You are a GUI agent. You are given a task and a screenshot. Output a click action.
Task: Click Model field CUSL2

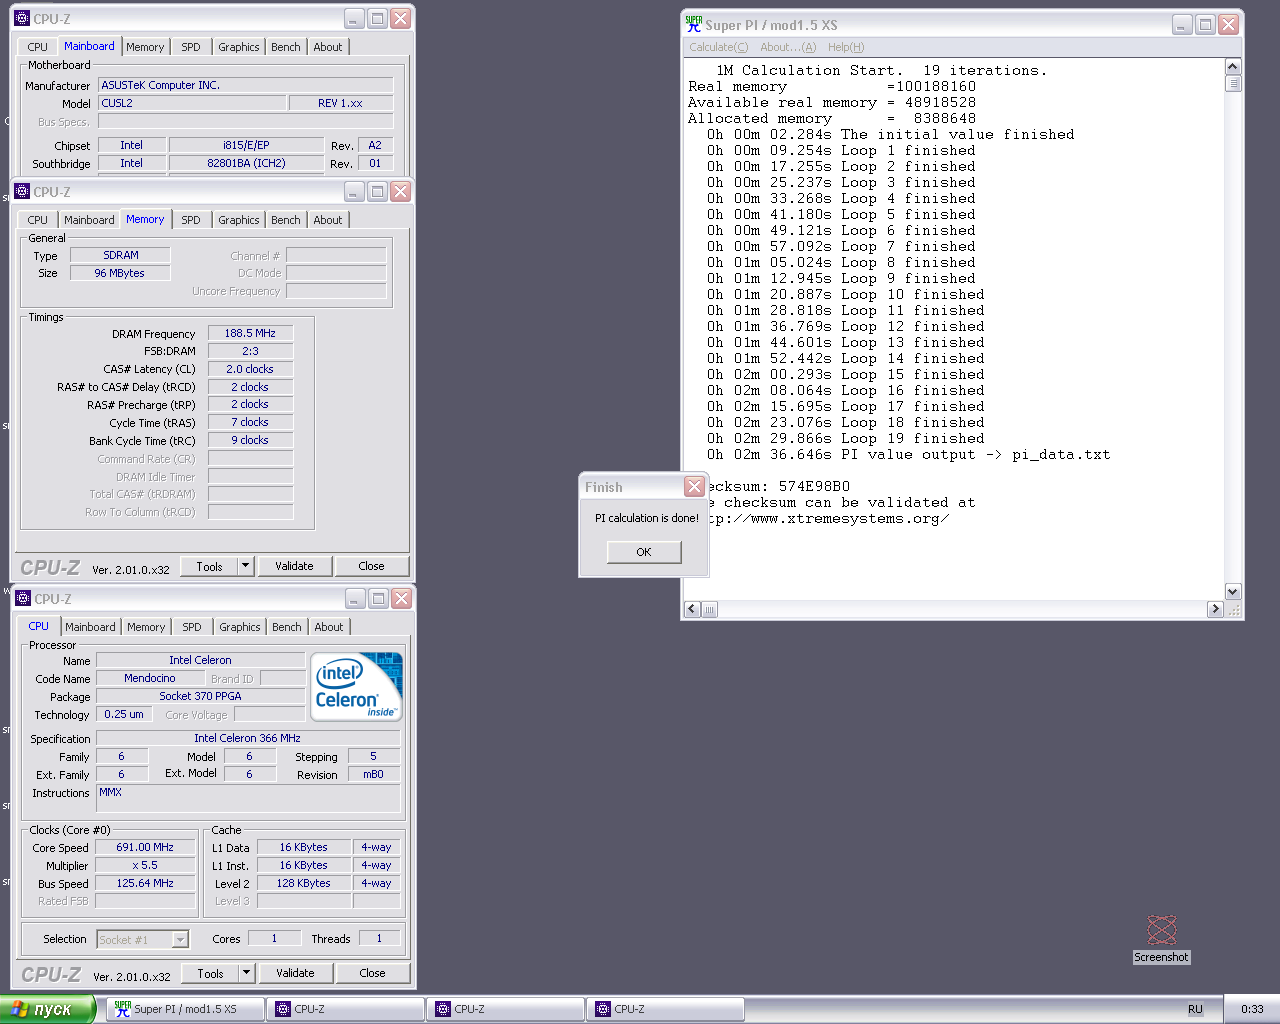click(x=192, y=103)
